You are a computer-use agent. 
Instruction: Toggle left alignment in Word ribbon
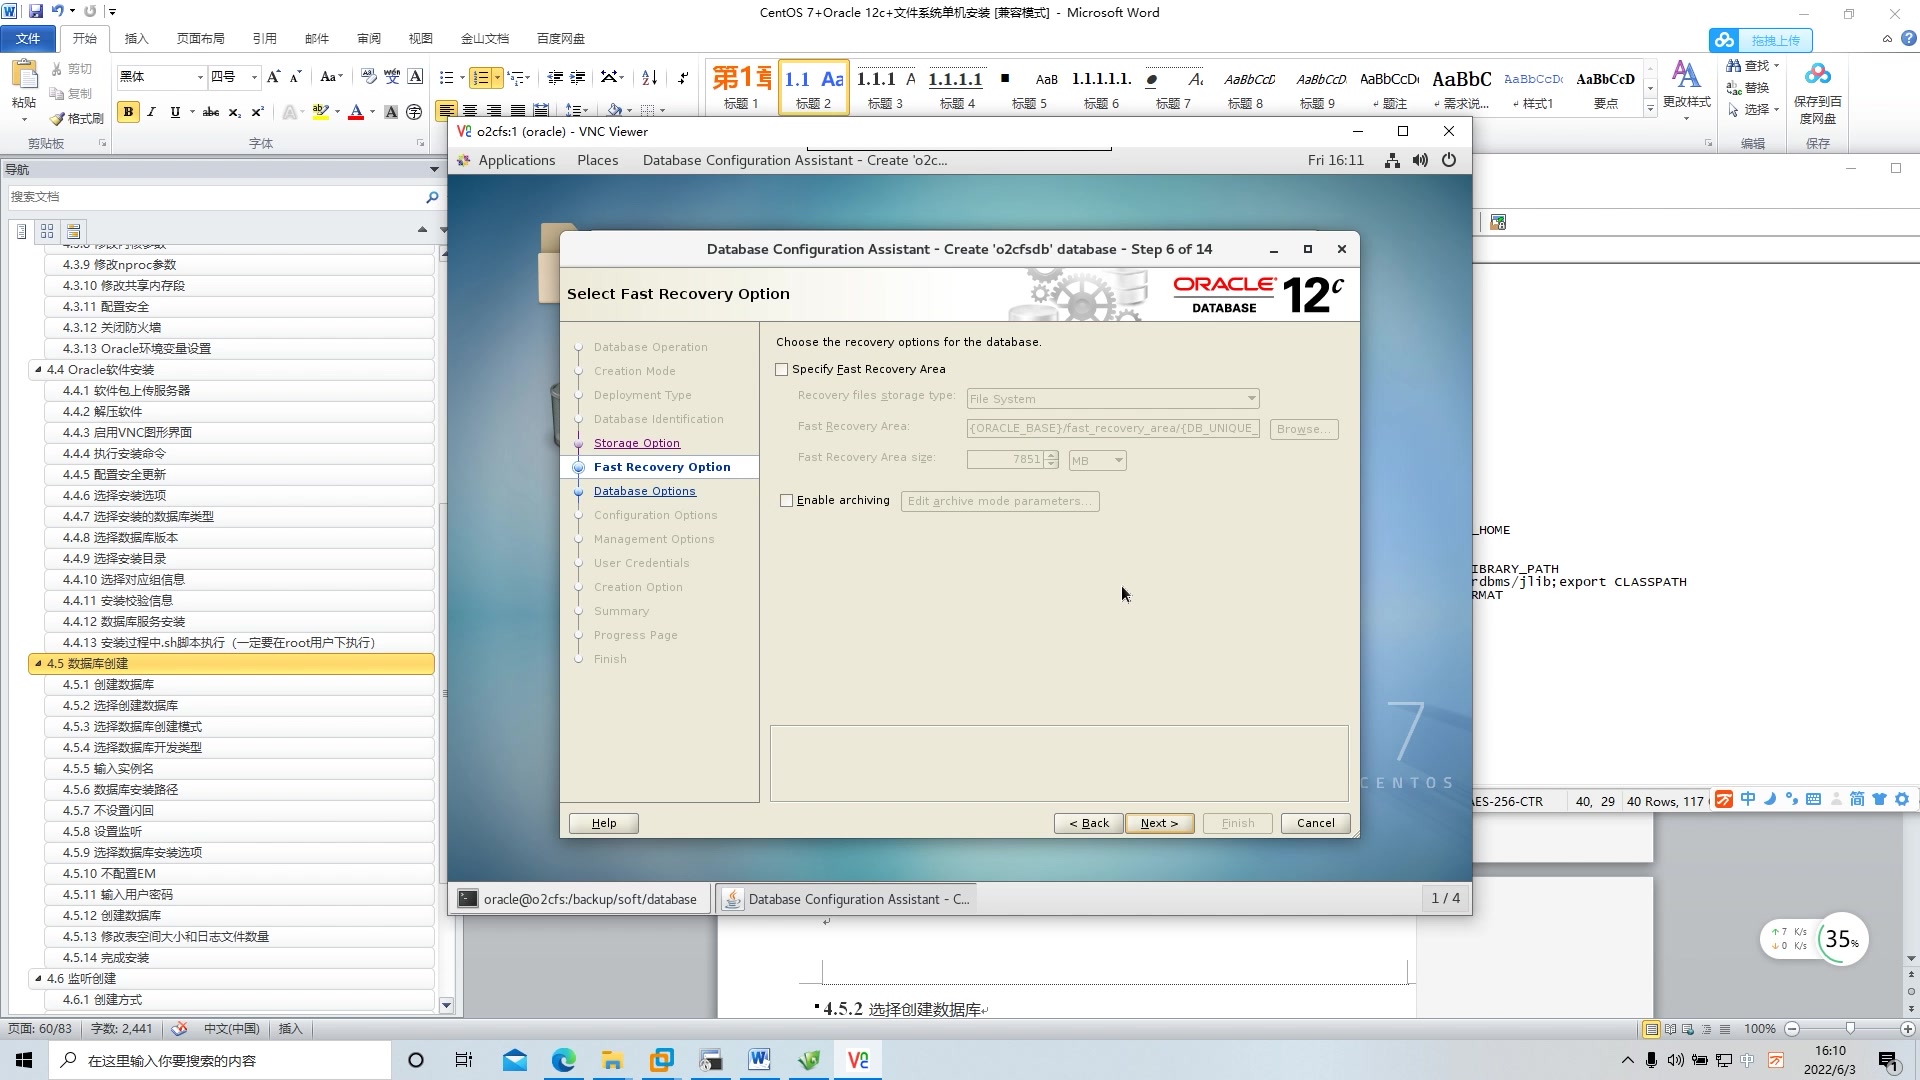[447, 111]
